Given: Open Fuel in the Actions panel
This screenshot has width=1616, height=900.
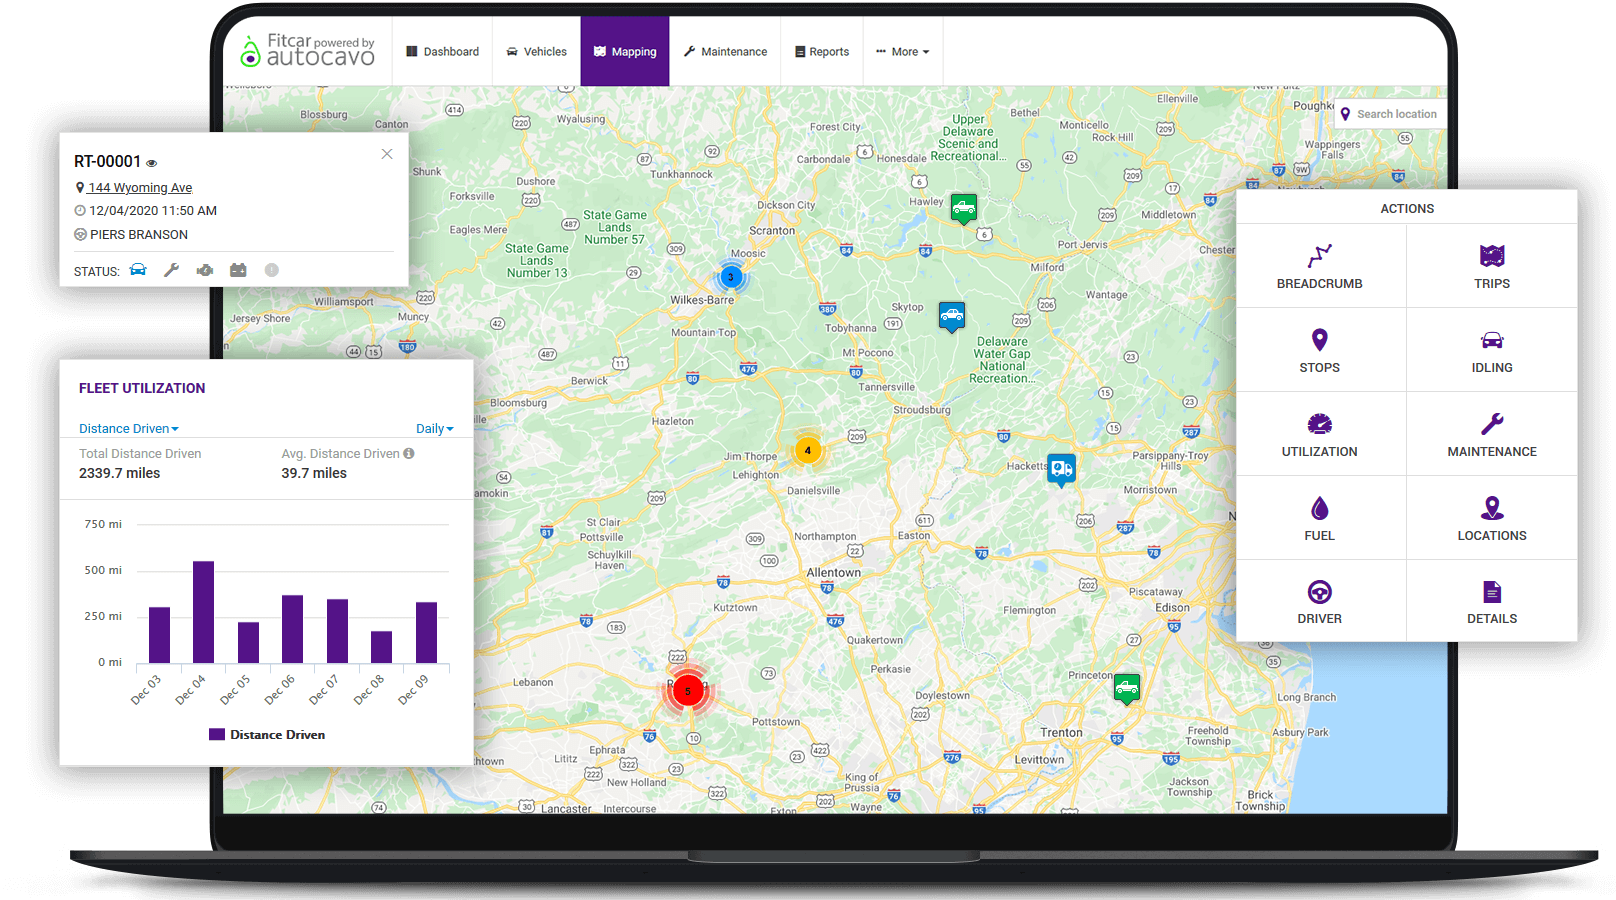Looking at the screenshot, I should click(1320, 518).
